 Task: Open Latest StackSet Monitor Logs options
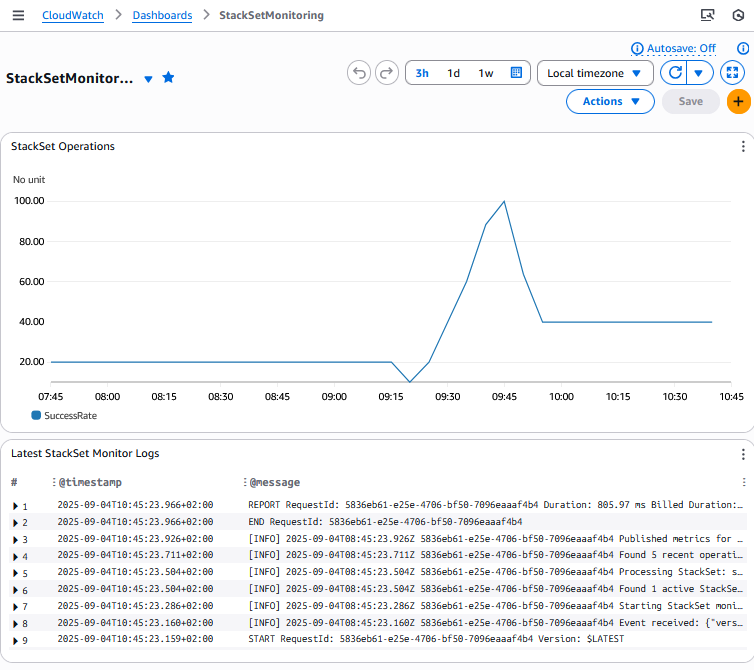pos(742,454)
